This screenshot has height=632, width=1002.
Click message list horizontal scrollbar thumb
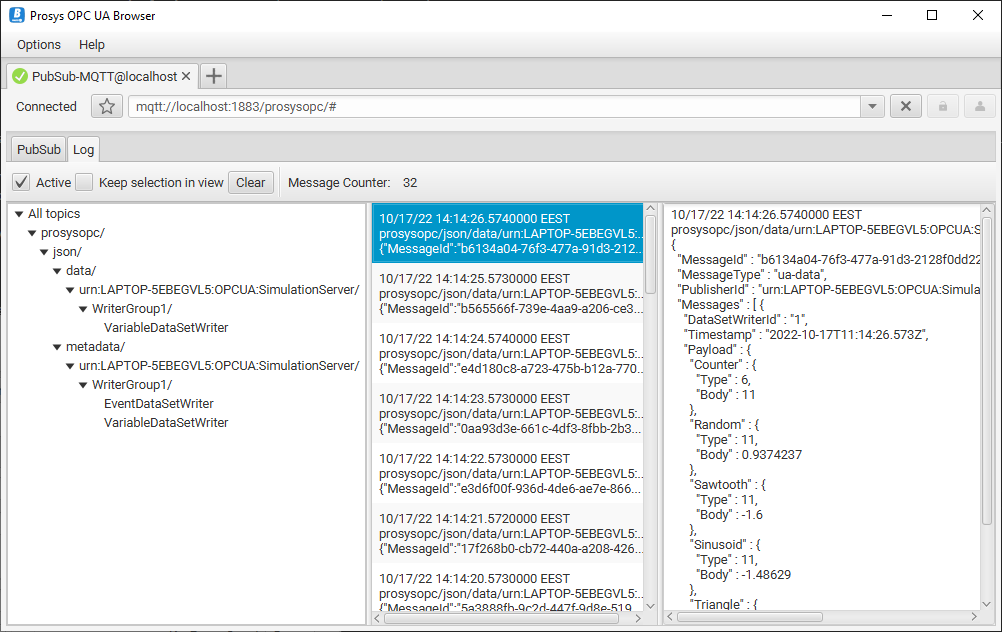point(501,618)
